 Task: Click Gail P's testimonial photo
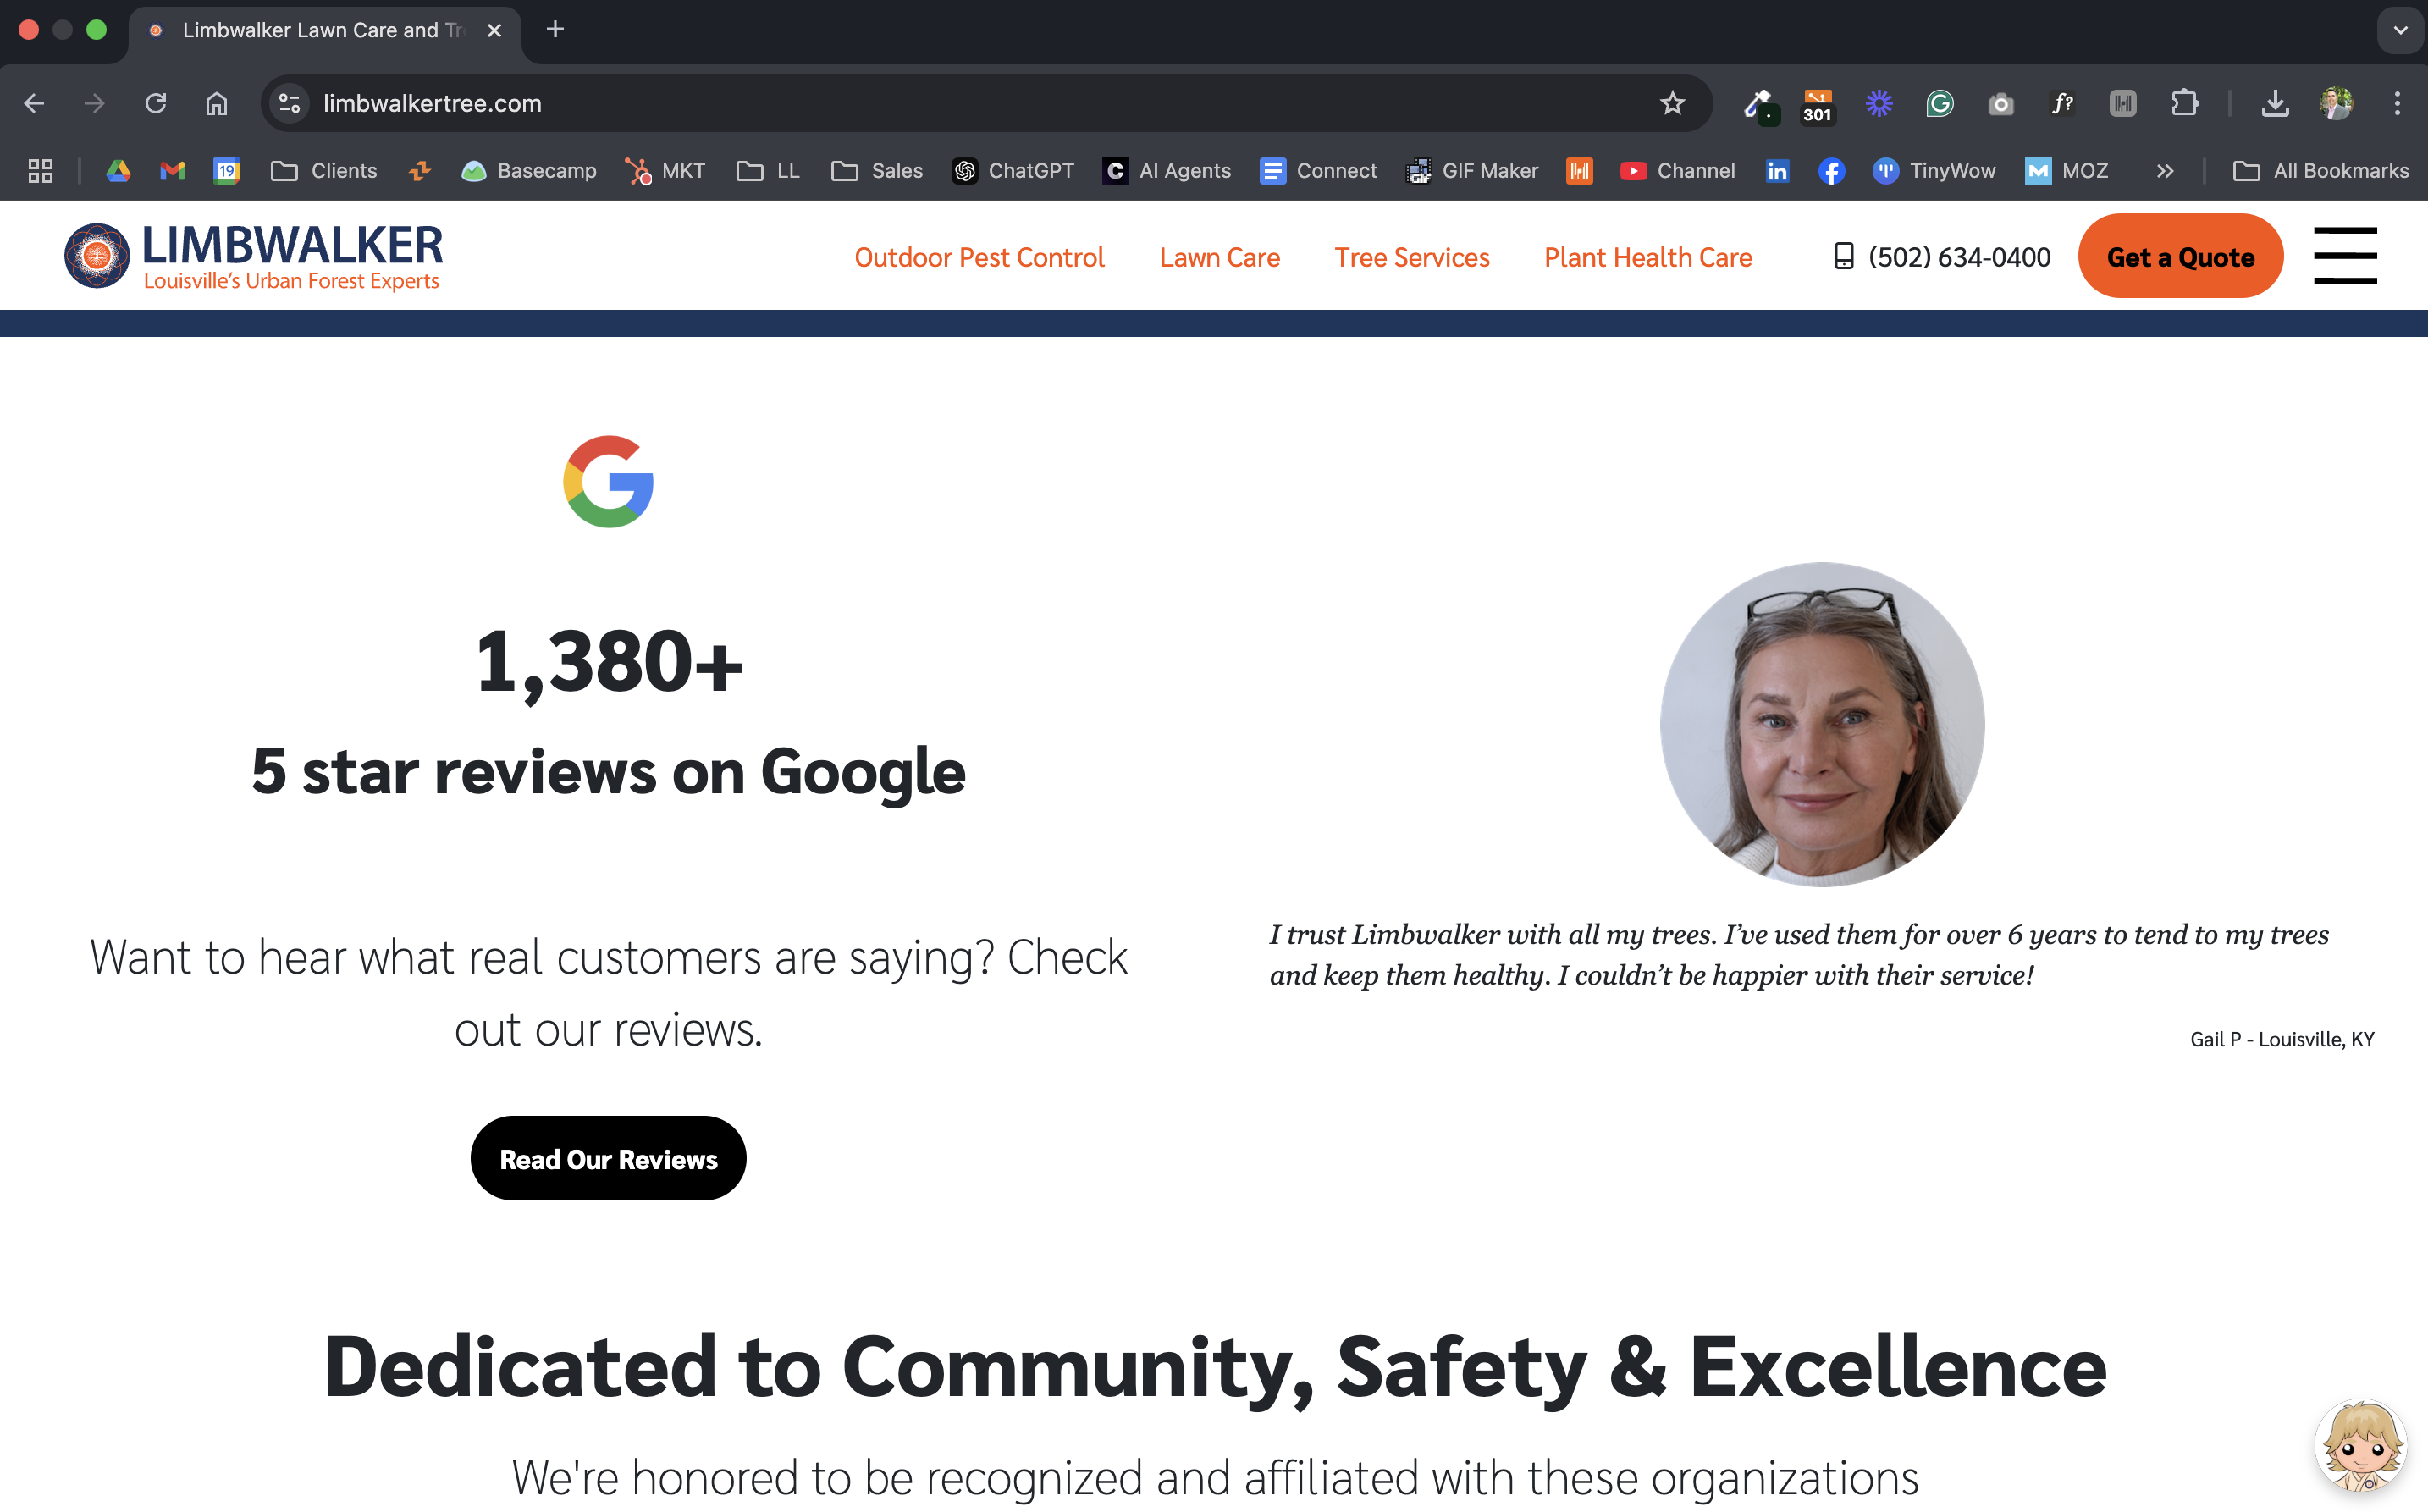tap(1822, 724)
